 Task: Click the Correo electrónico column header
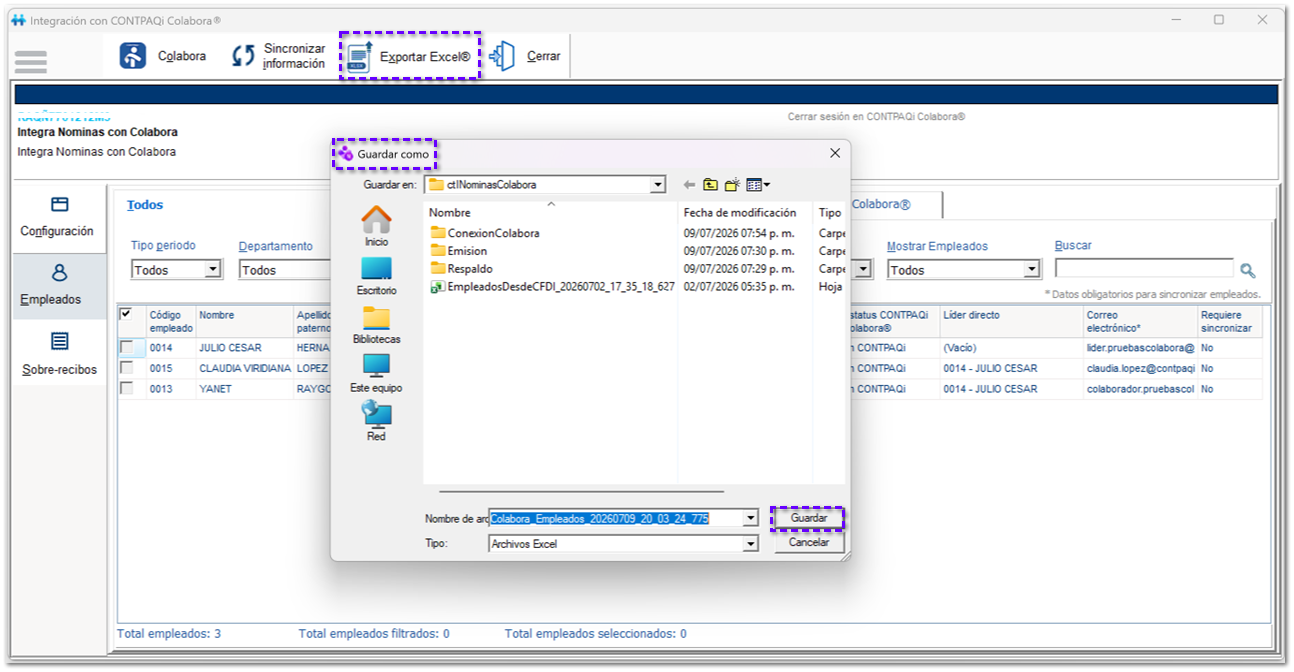tap(1140, 321)
